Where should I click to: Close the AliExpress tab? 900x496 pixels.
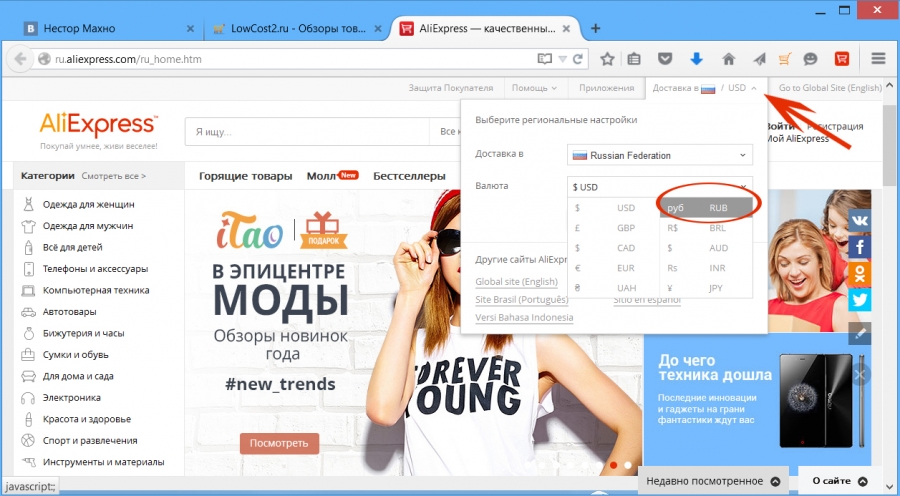click(566, 29)
